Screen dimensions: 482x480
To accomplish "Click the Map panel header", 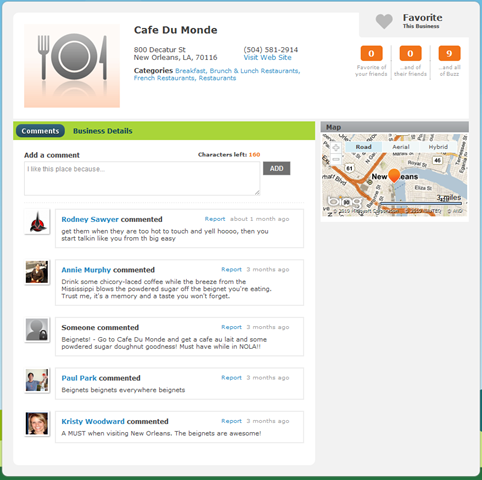I will coord(395,127).
